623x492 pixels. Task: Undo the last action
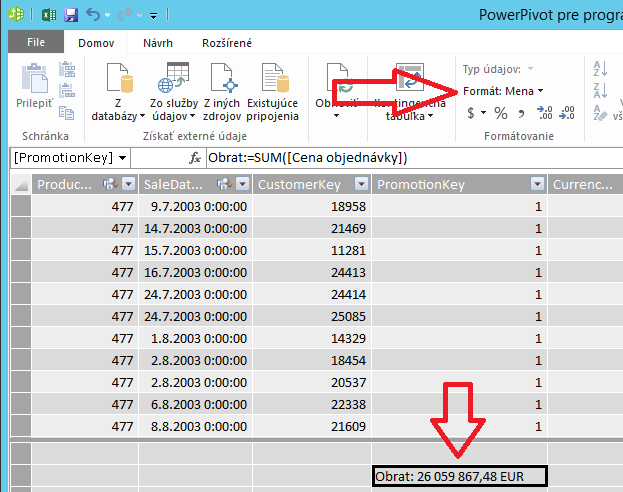(93, 15)
